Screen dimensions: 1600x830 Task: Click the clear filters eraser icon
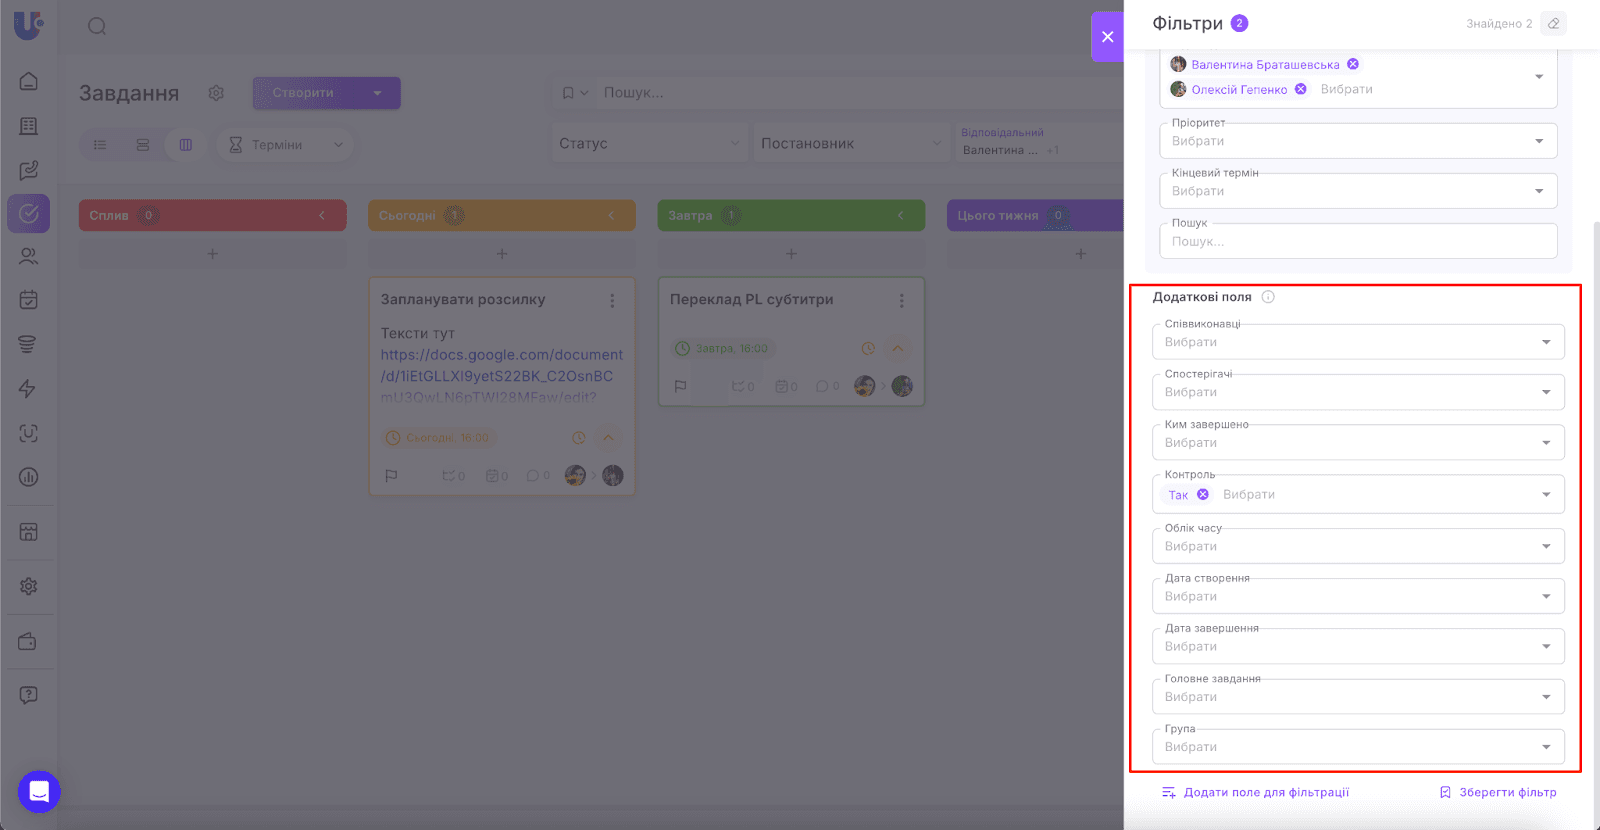[x=1553, y=24]
